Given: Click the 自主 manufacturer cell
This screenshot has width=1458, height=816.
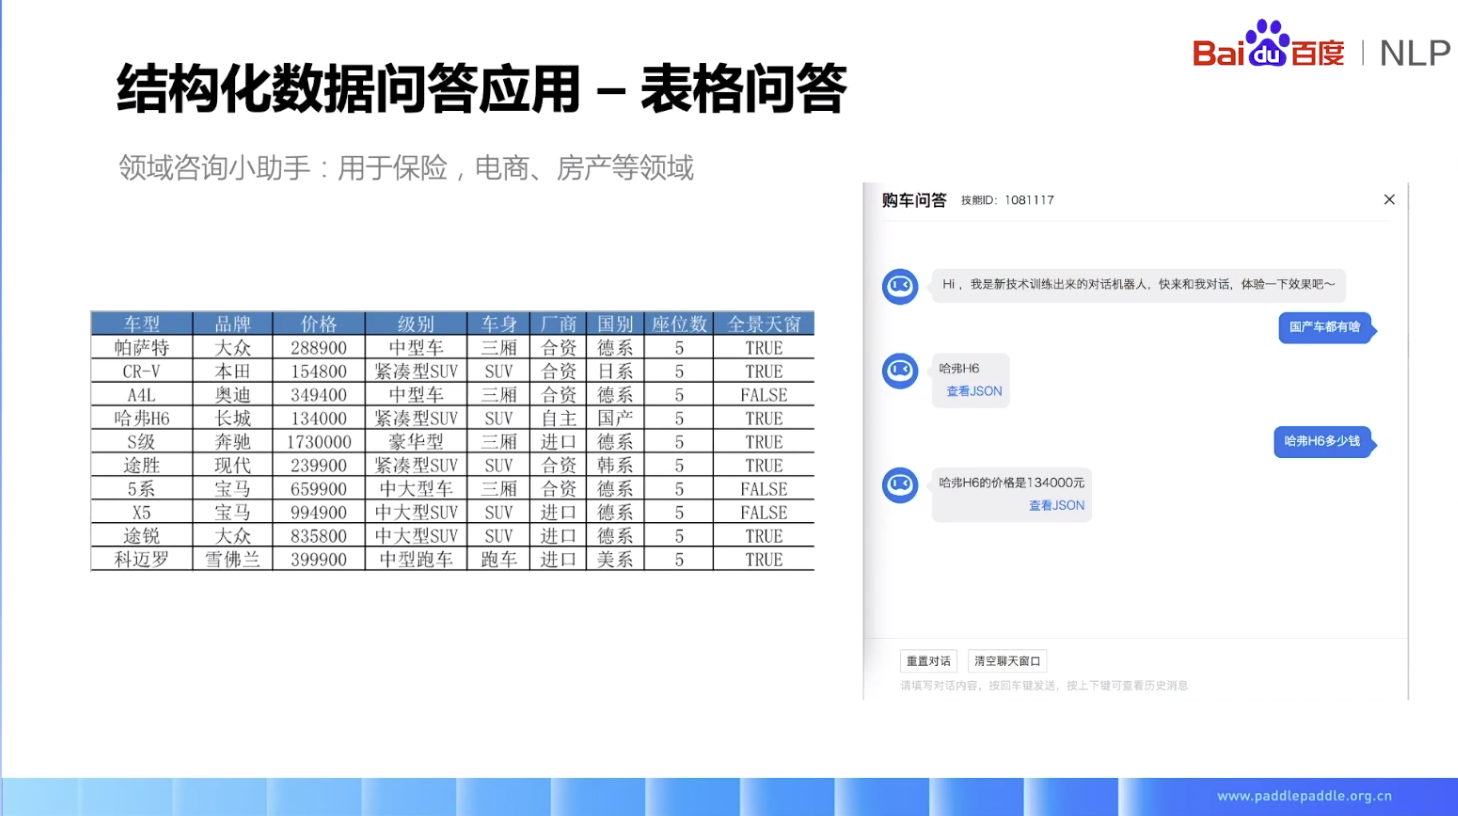Looking at the screenshot, I should coord(559,418).
